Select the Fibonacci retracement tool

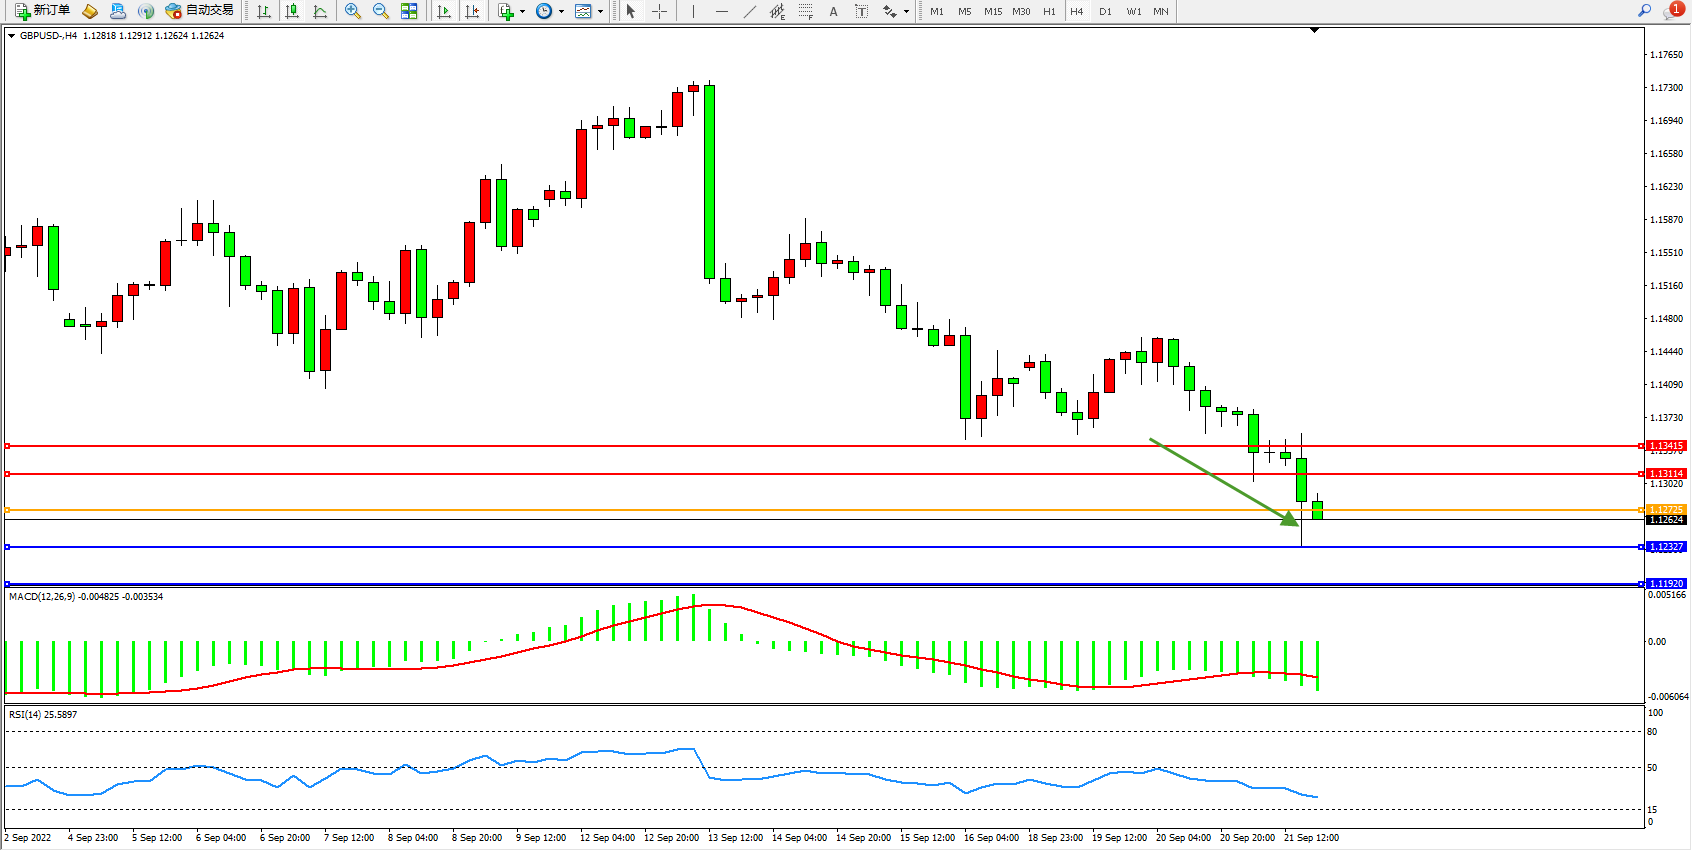coord(806,11)
